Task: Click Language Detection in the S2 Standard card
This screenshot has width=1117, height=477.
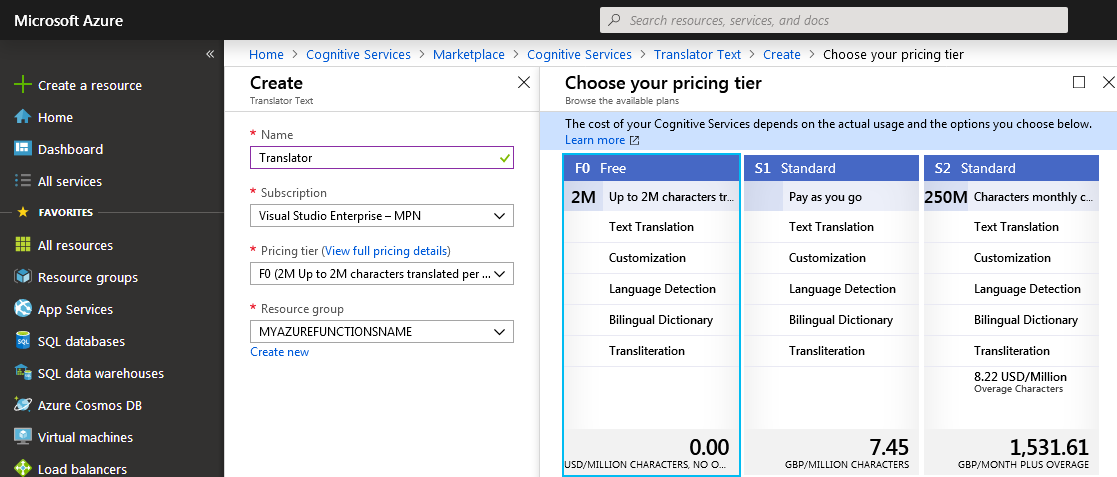Action: (x=1027, y=289)
